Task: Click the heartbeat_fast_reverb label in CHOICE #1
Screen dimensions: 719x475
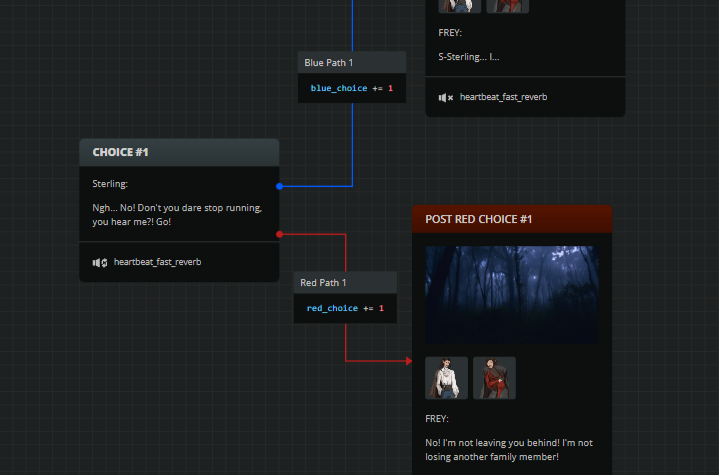Action: coord(157,262)
